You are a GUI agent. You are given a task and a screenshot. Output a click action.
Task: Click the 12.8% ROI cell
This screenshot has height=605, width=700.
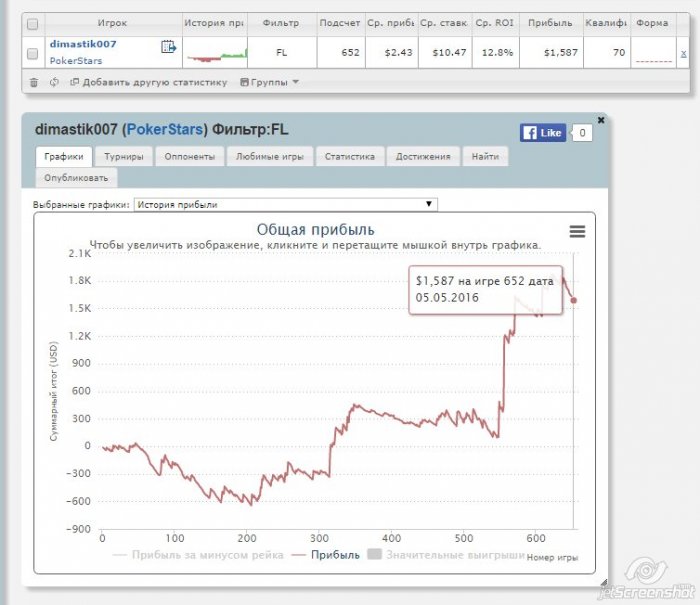click(x=496, y=53)
